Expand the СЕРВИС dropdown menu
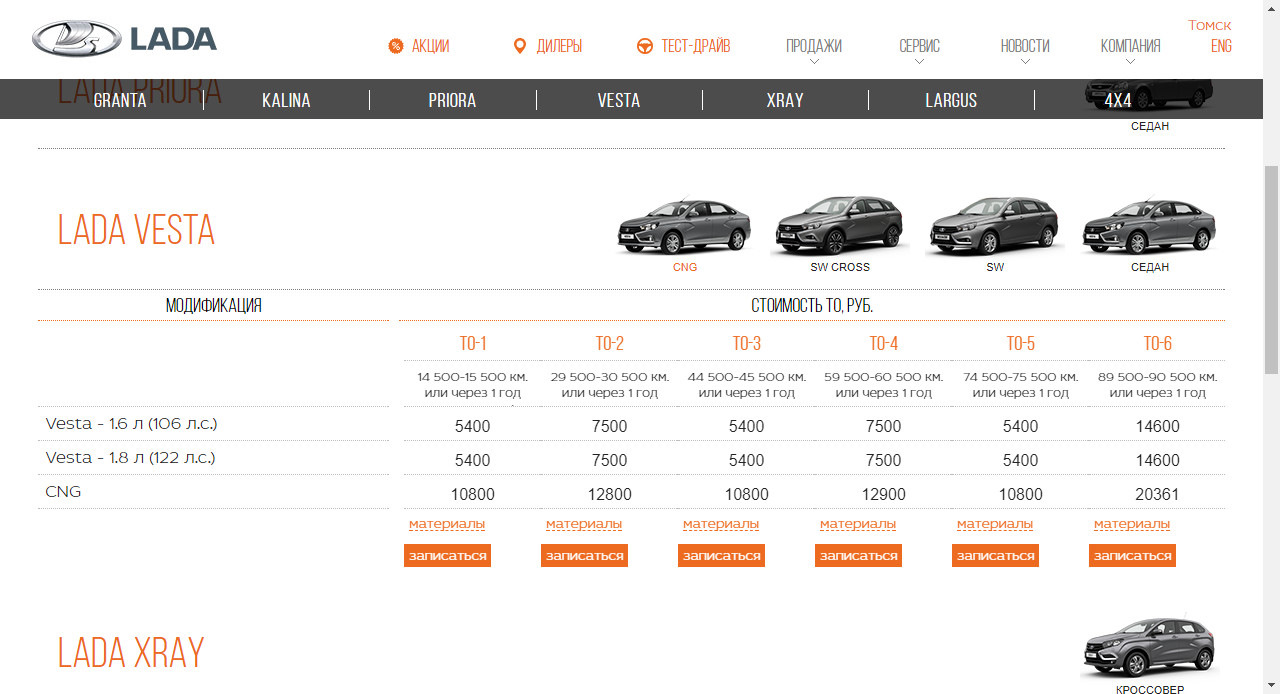1280x694 pixels. pyautogui.click(x=919, y=47)
